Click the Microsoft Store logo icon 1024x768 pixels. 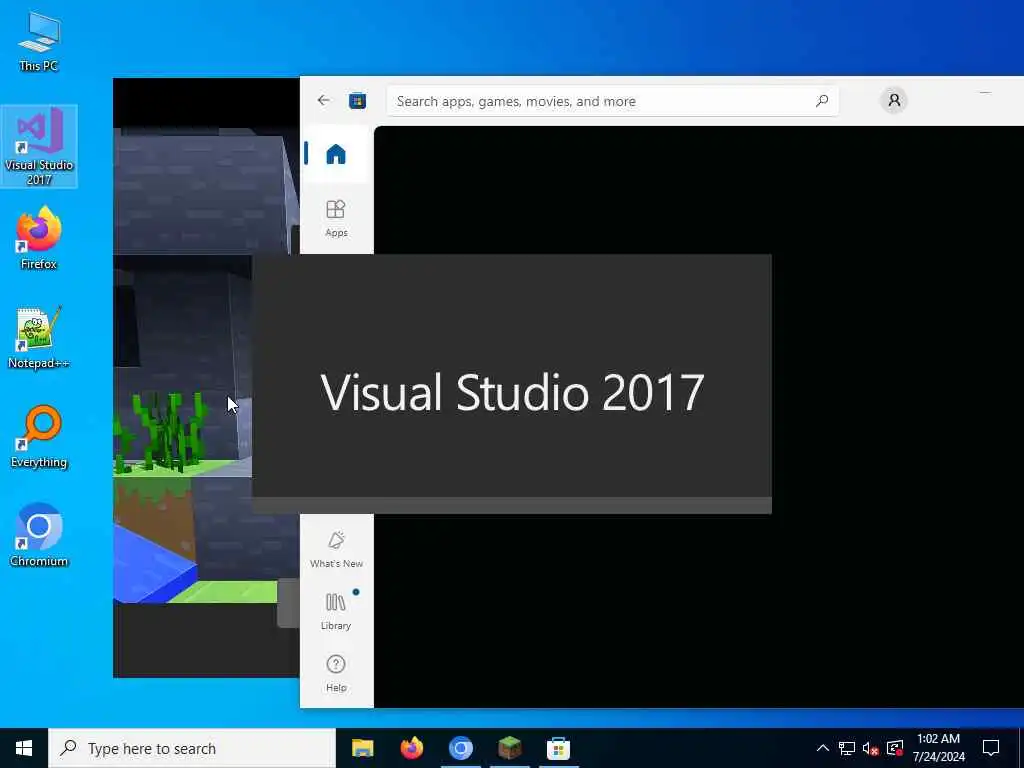coord(357,101)
